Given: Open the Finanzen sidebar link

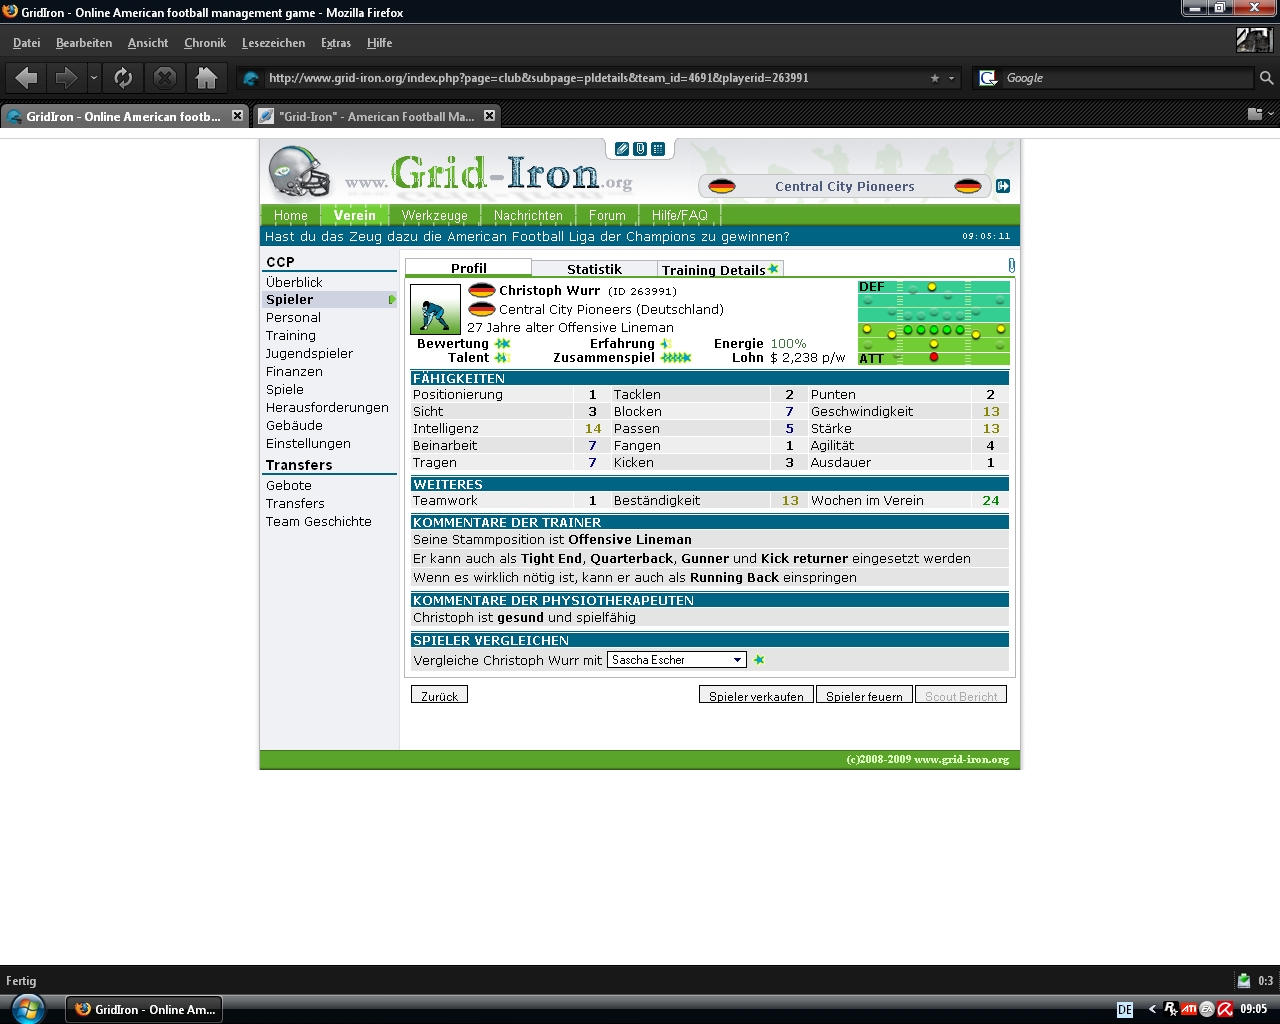Looking at the screenshot, I should (x=294, y=372).
